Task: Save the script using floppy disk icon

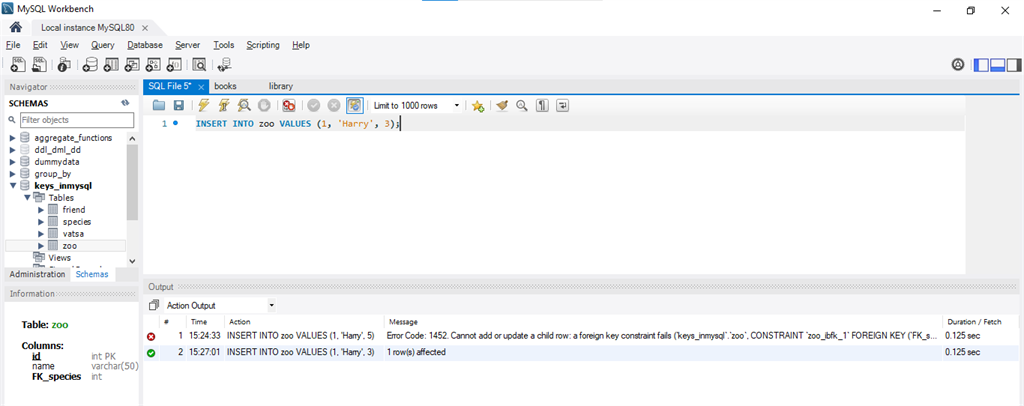Action: point(178,105)
